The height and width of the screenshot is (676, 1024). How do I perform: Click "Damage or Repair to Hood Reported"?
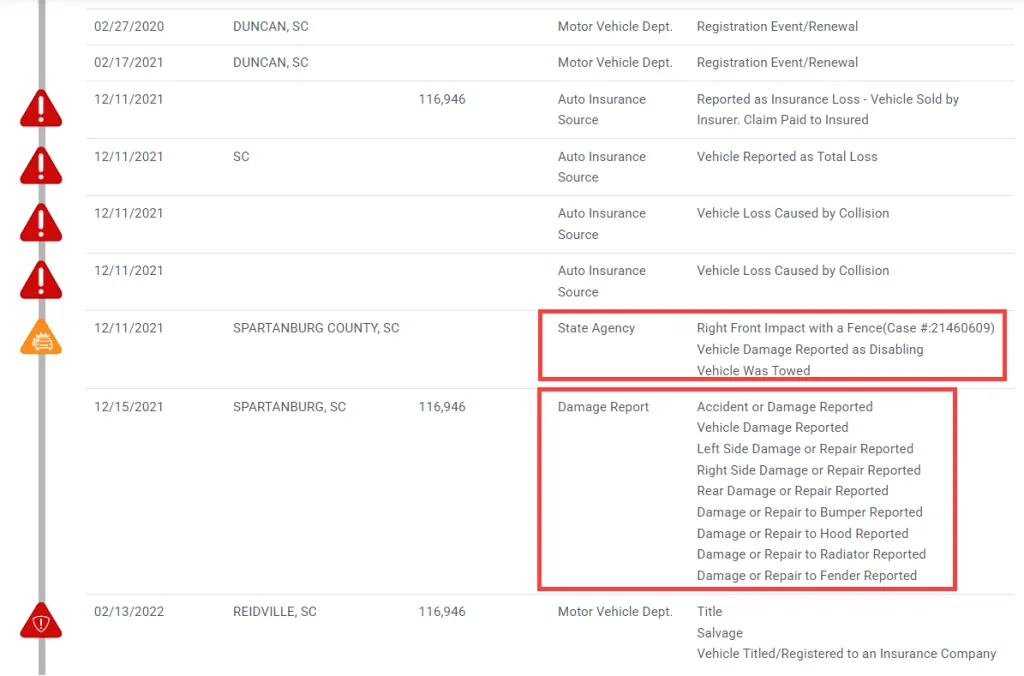(803, 534)
